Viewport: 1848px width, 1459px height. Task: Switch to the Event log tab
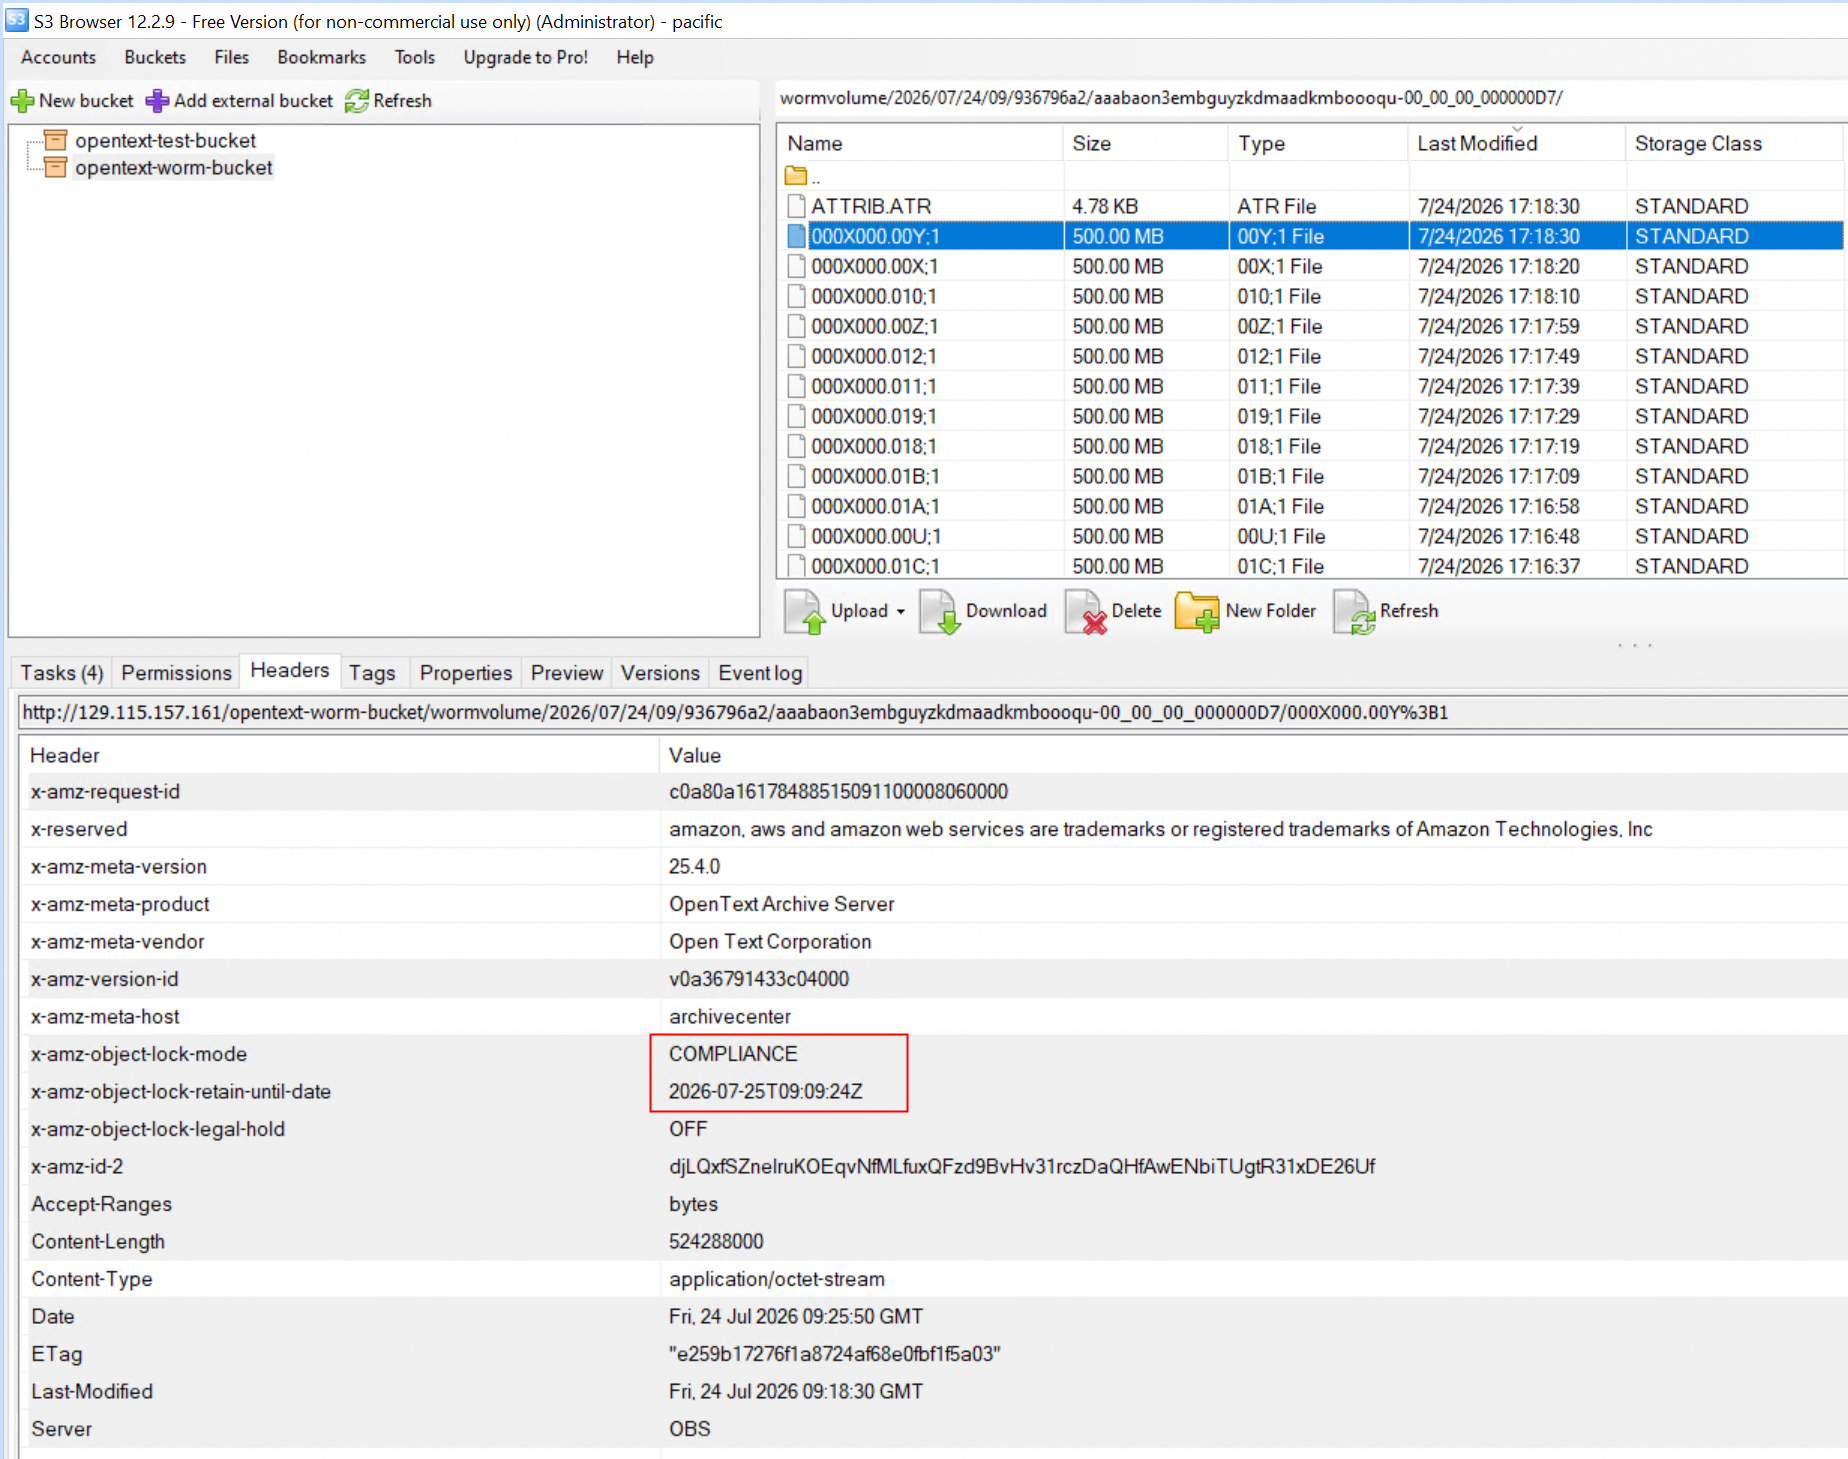click(x=760, y=673)
